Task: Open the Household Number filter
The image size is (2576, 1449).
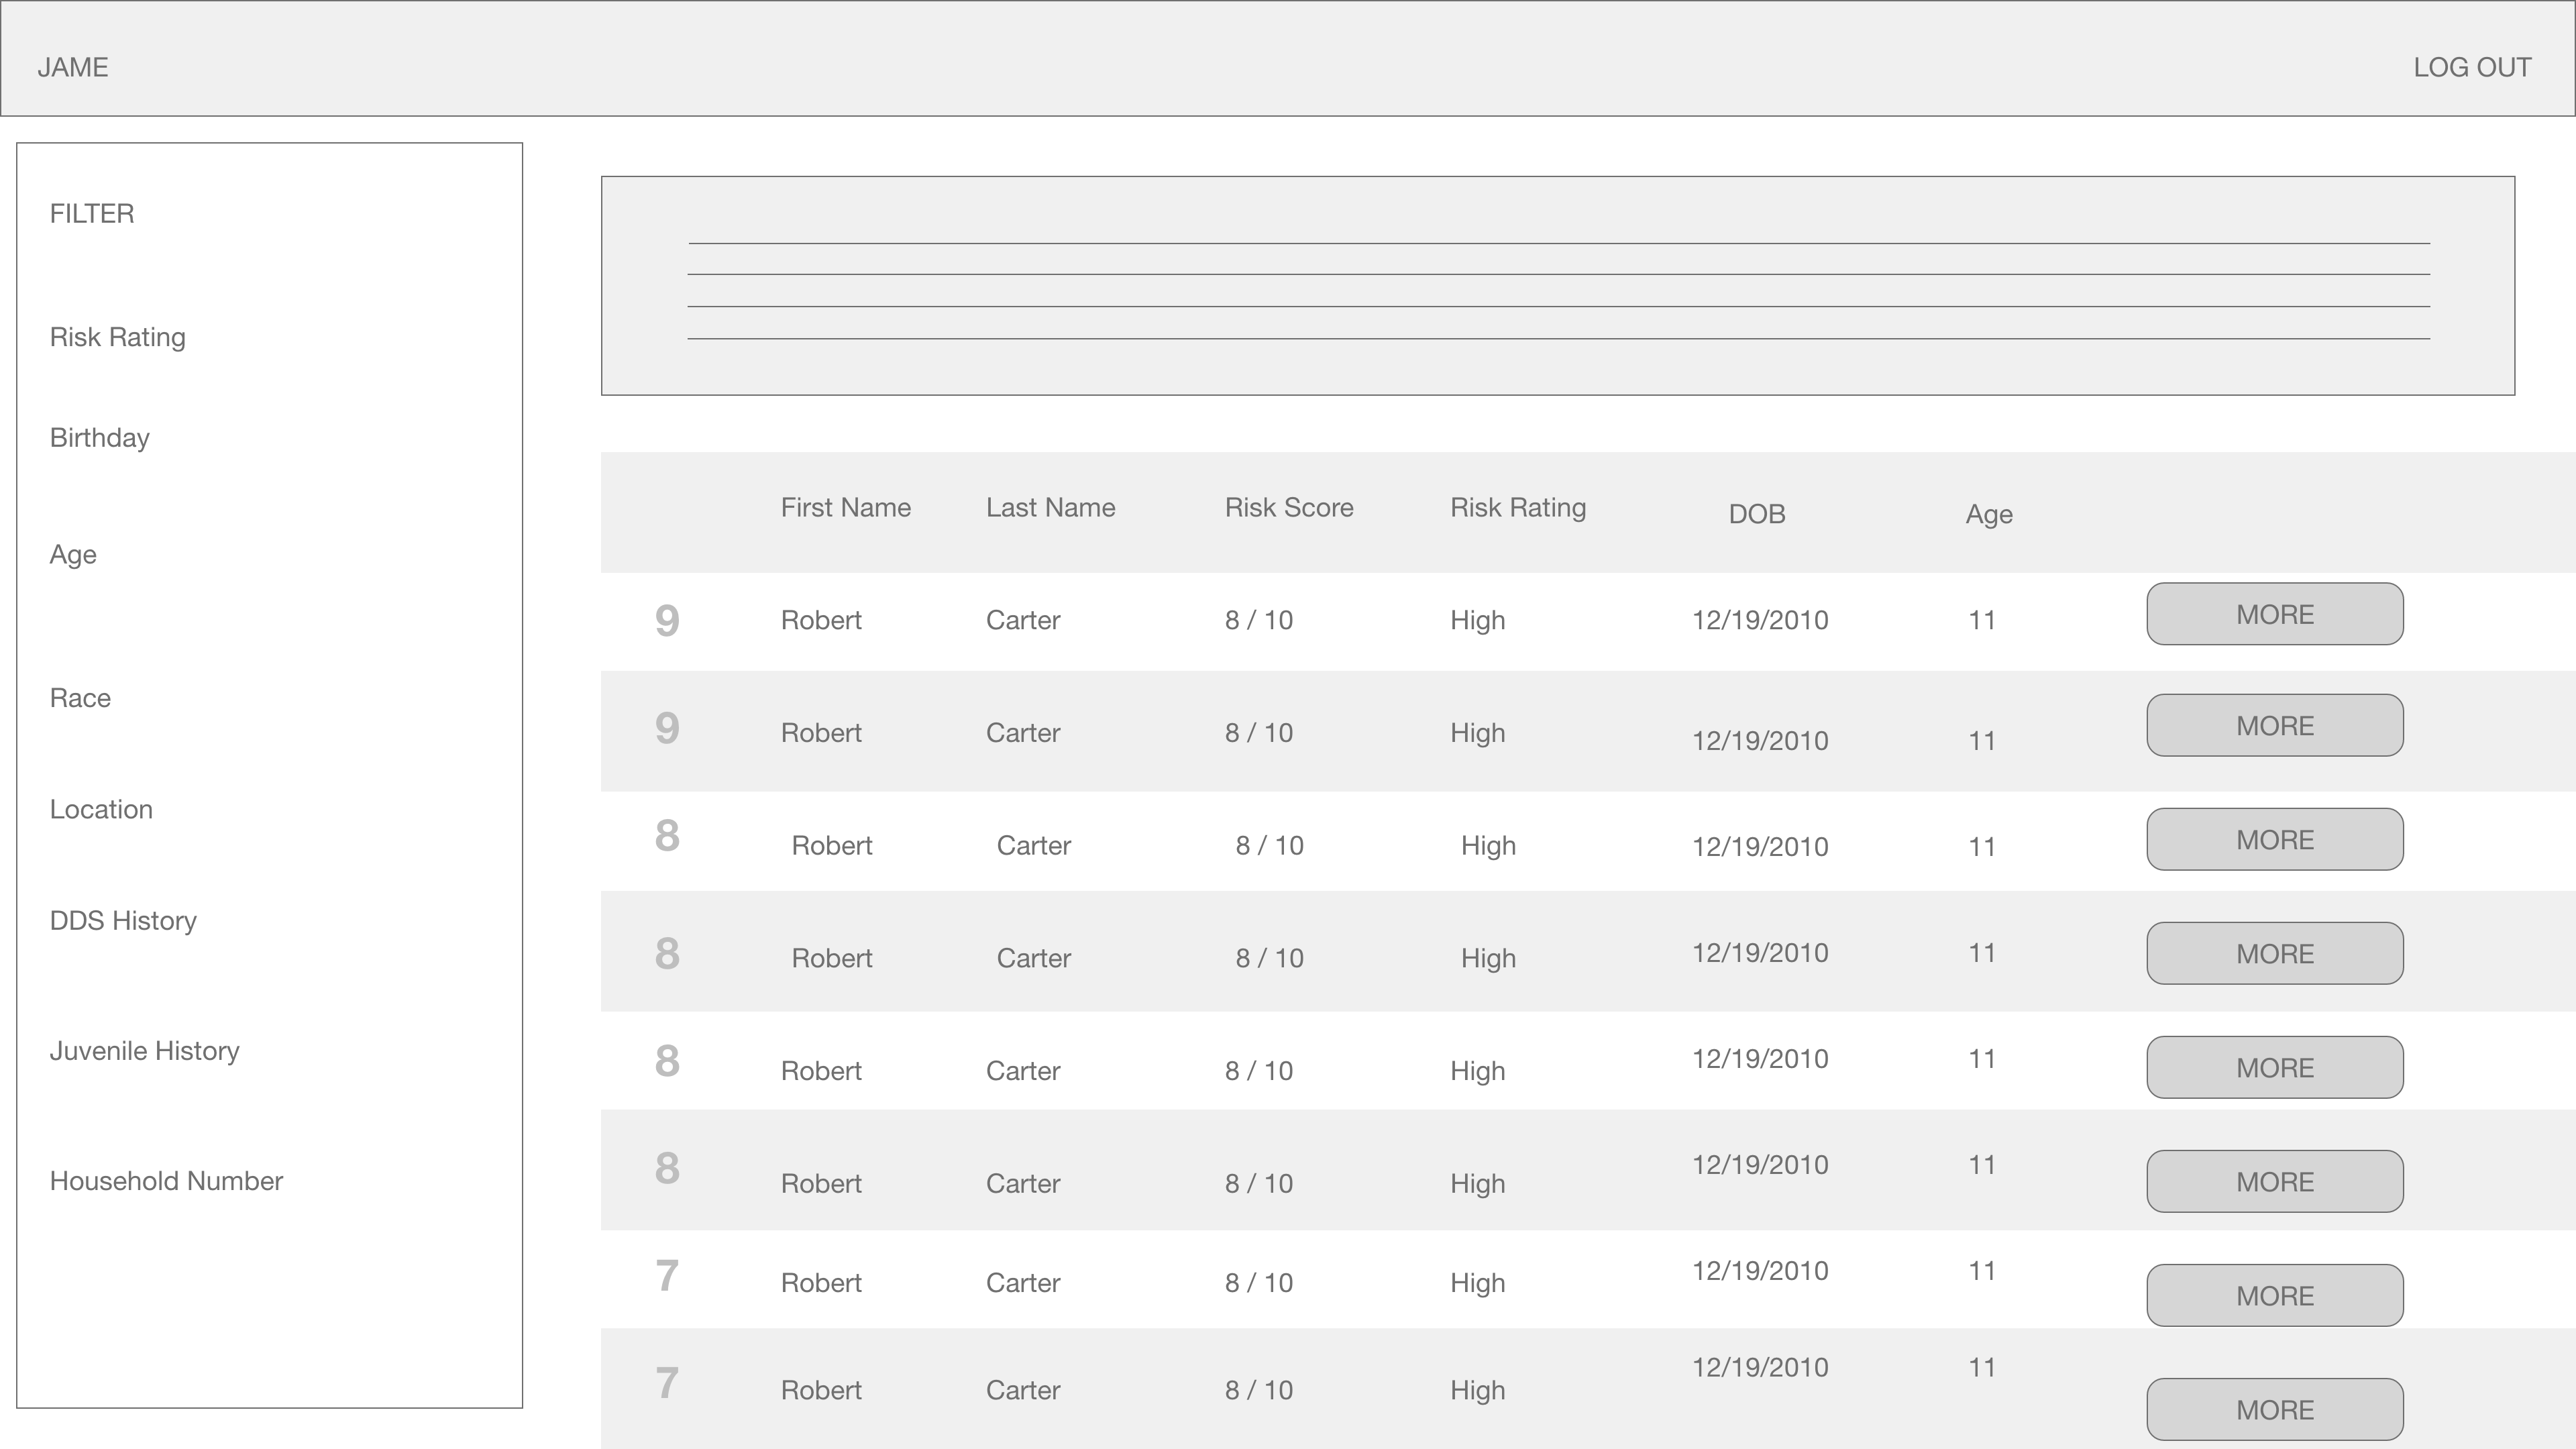Action: (166, 1181)
